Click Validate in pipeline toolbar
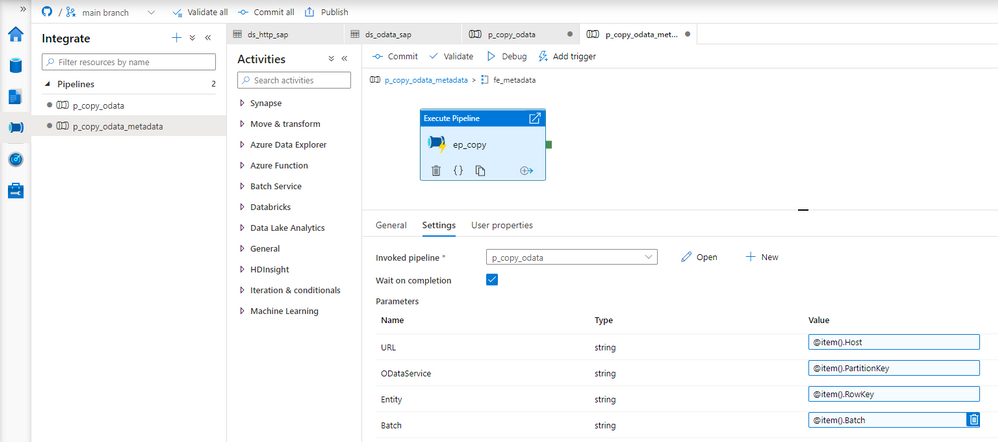Image resolution: width=998 pixels, height=442 pixels. click(x=451, y=56)
